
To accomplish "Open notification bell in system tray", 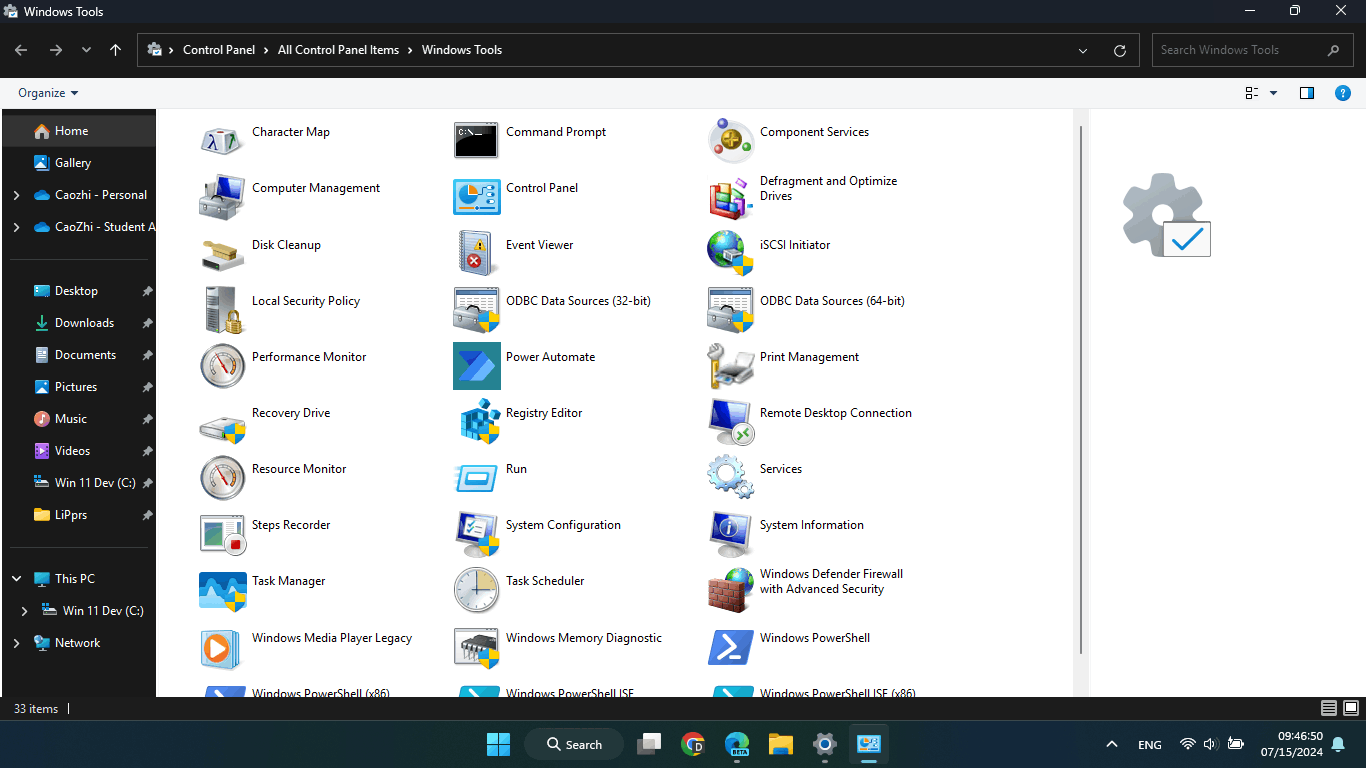I will click(x=1338, y=744).
